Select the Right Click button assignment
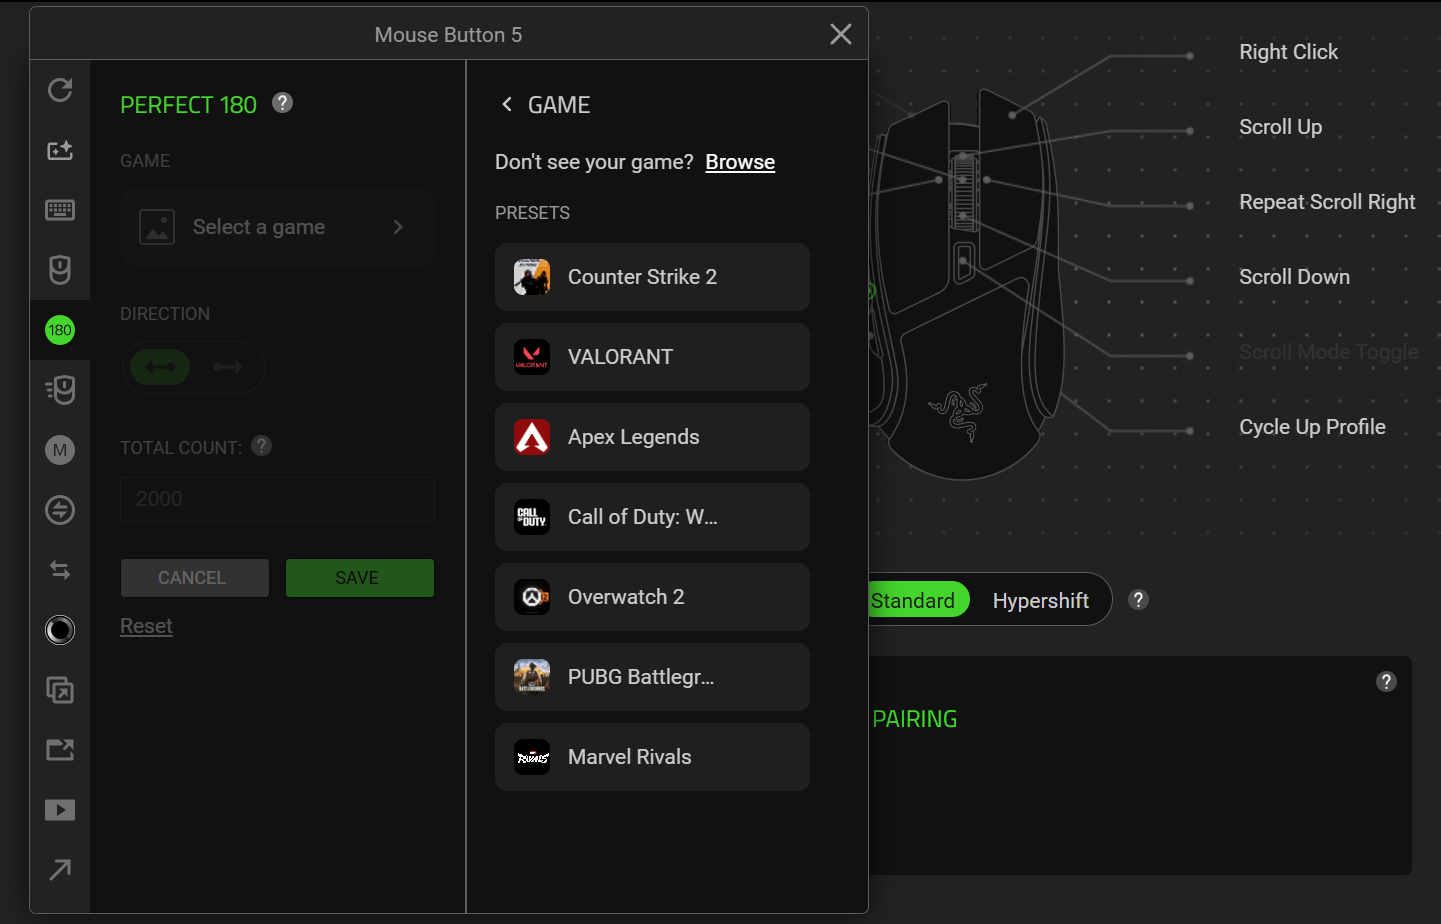The image size is (1441, 924). click(x=1288, y=52)
